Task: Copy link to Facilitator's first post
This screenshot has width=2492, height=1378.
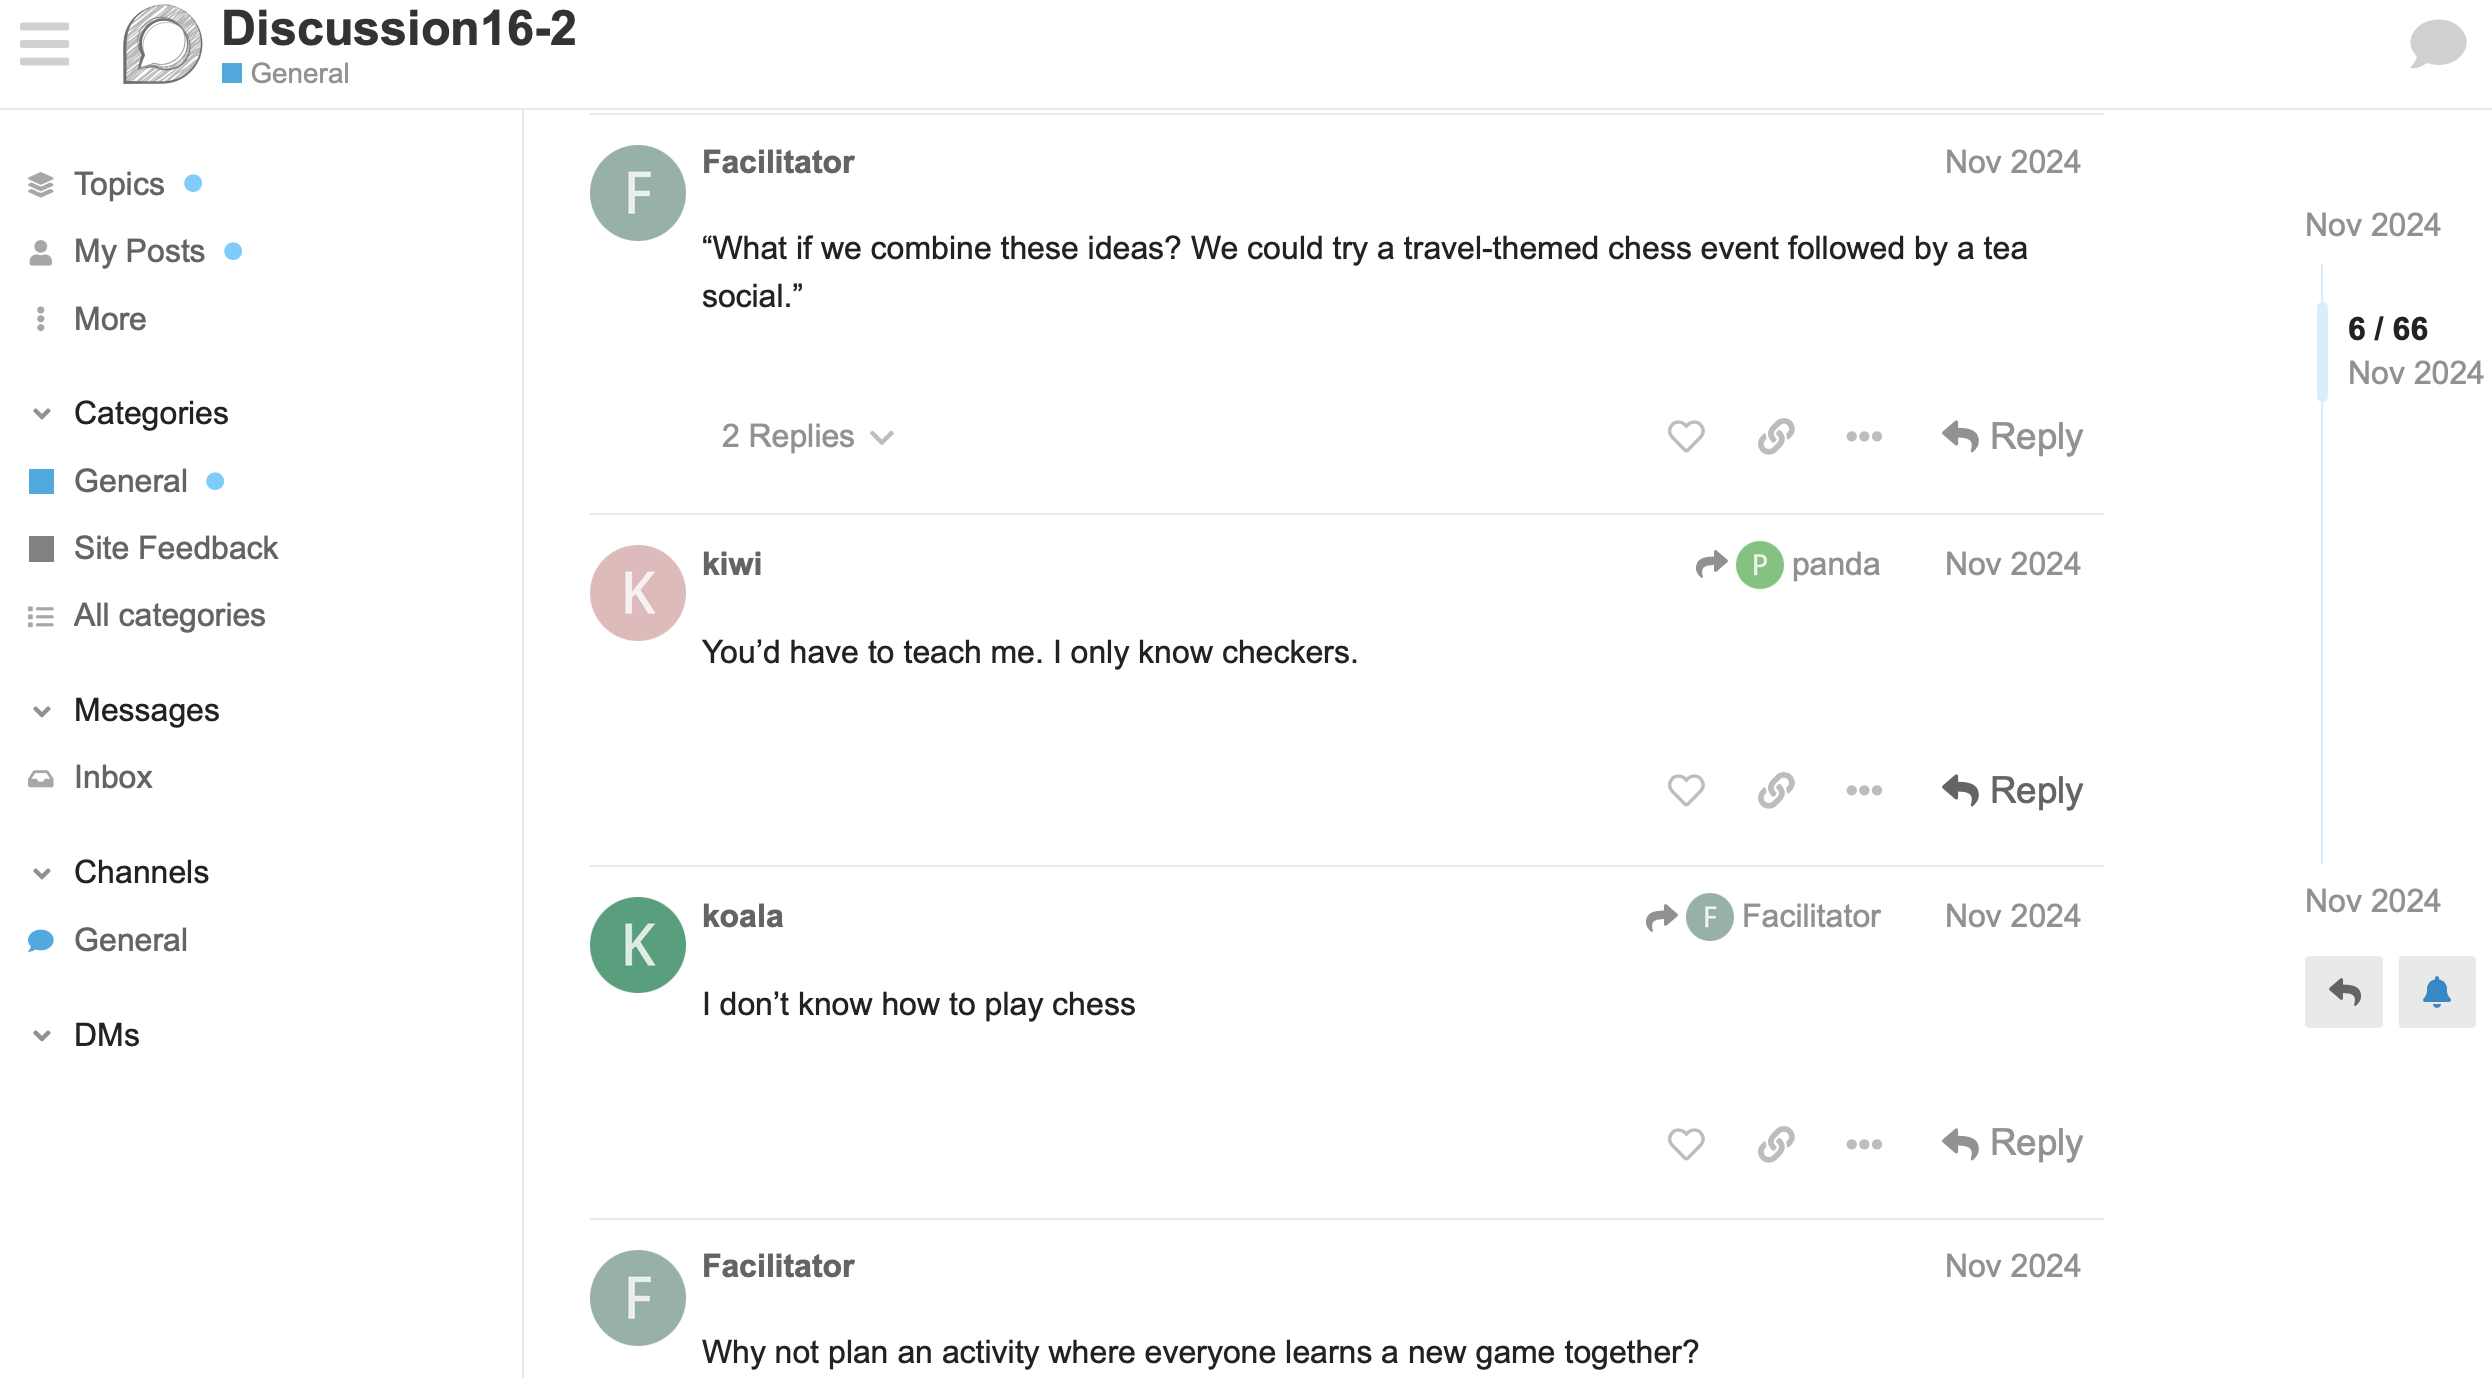Action: (1775, 436)
